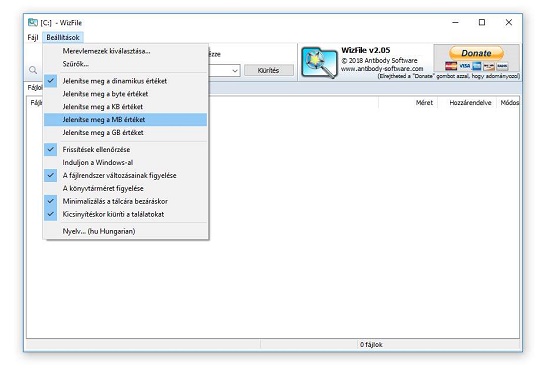The height and width of the screenshot is (371, 550).
Task: Open Nyelv... (hu Hungarian) language entry
Action: [x=126, y=231]
